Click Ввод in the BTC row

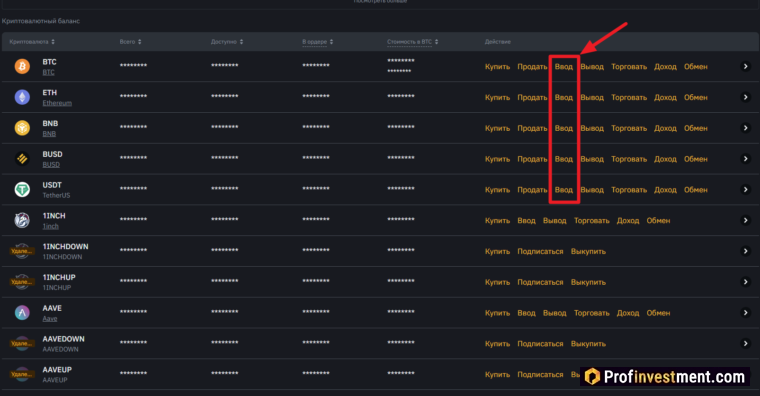[564, 67]
